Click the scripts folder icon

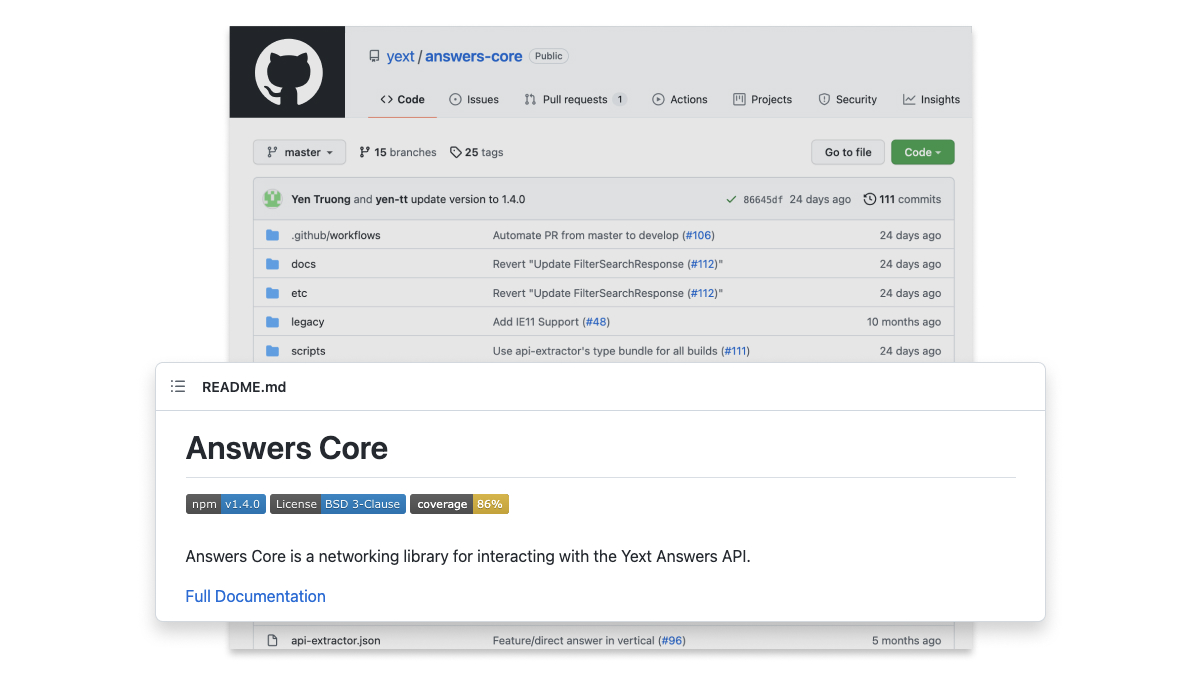[x=272, y=351]
